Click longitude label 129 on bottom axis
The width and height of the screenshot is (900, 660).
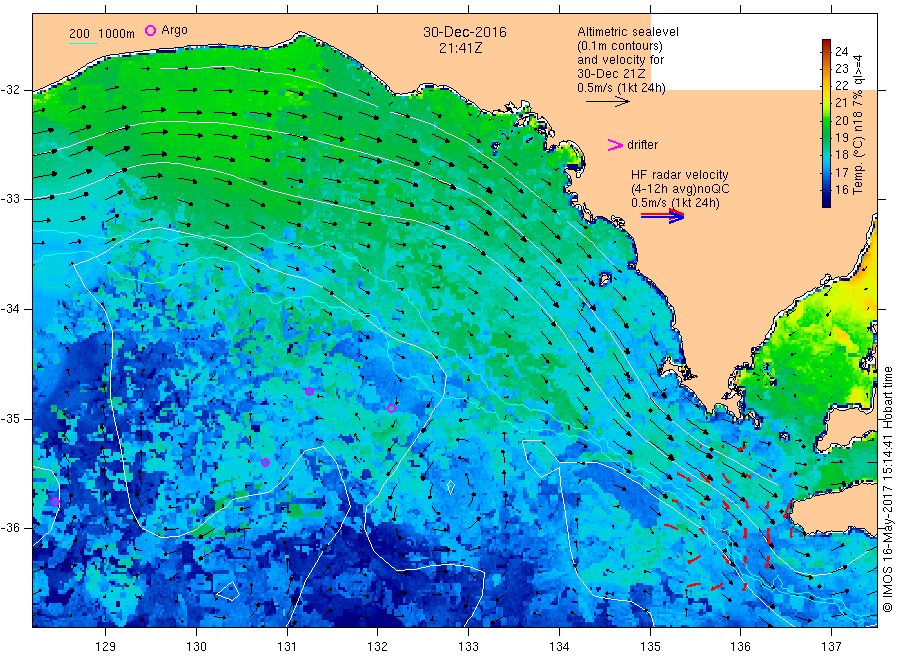pos(106,646)
